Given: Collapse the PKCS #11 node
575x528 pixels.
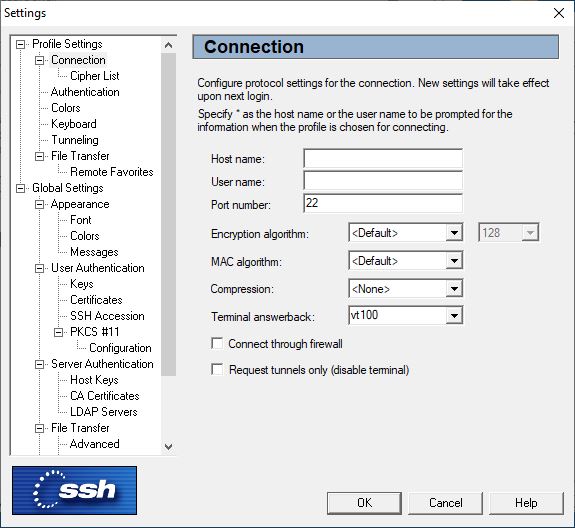Looking at the screenshot, I should tap(59, 333).
